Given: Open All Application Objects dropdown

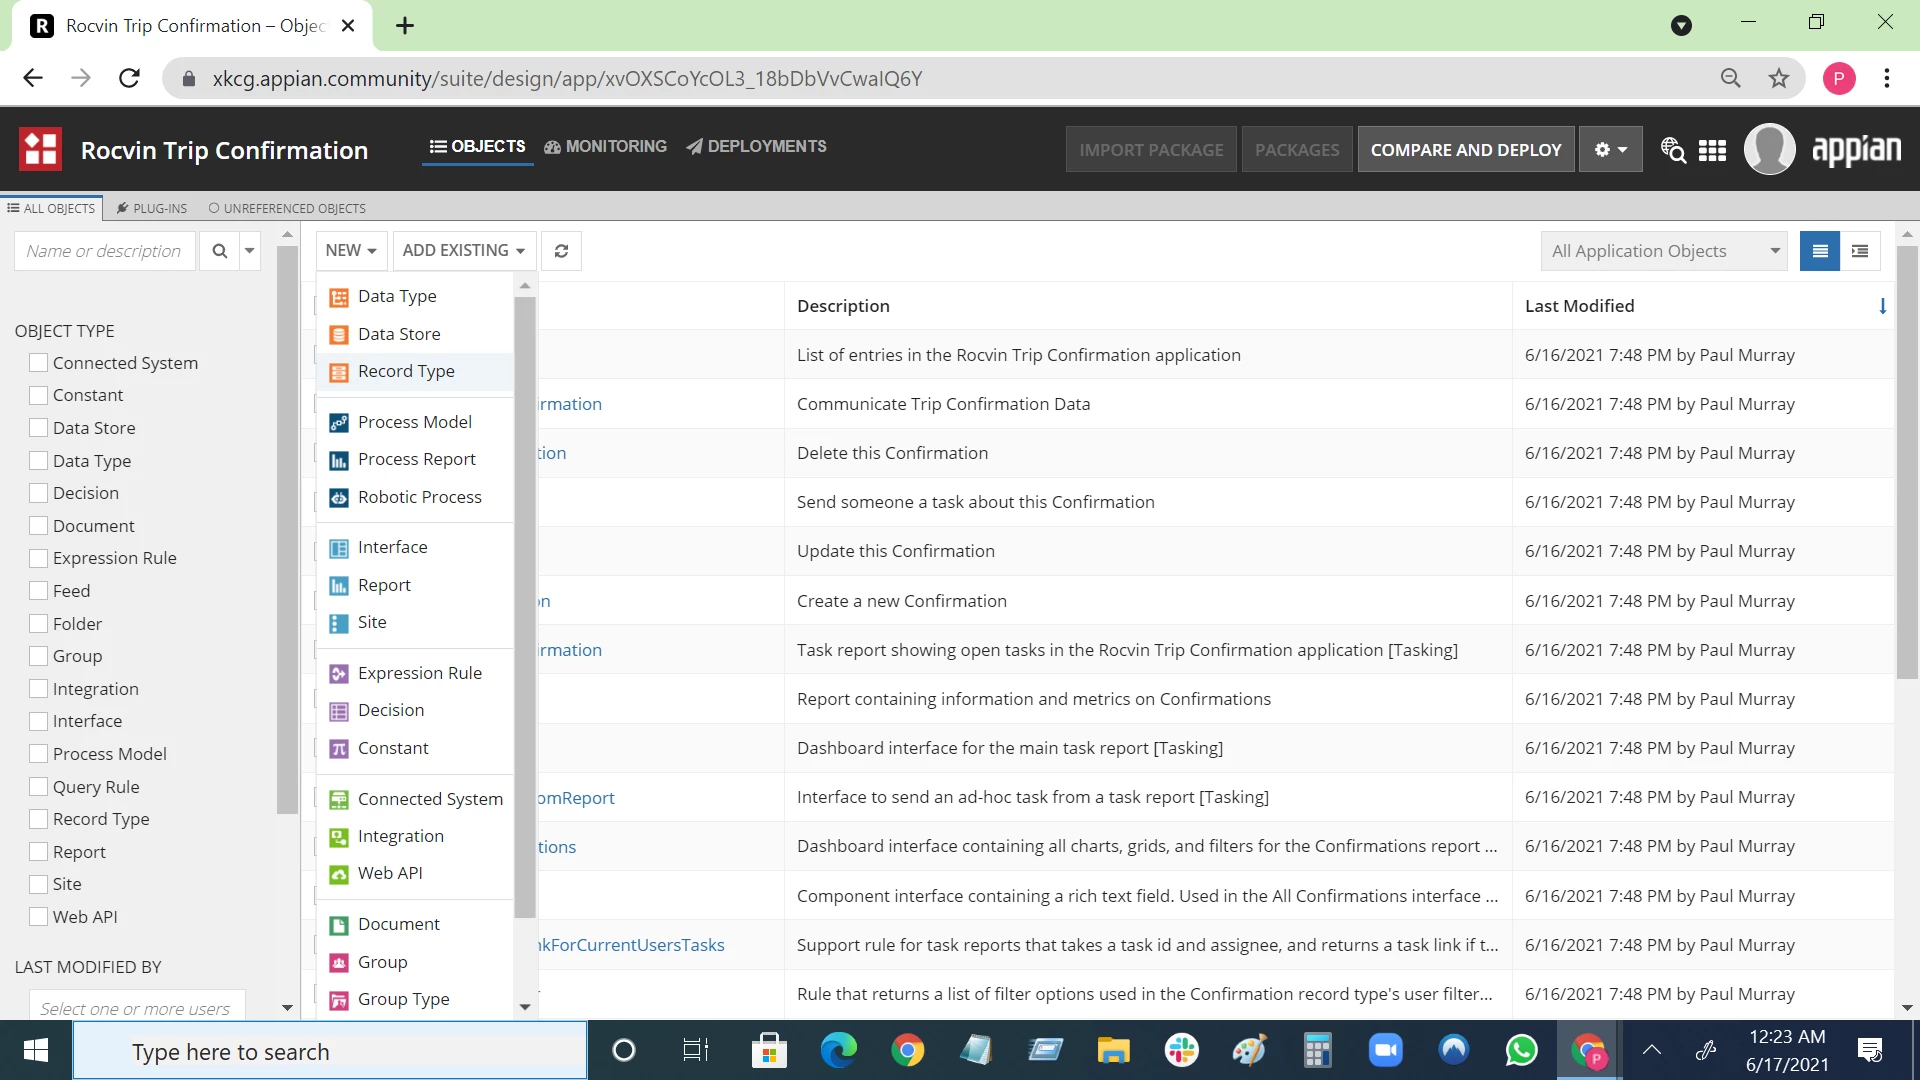Looking at the screenshot, I should coord(1665,251).
